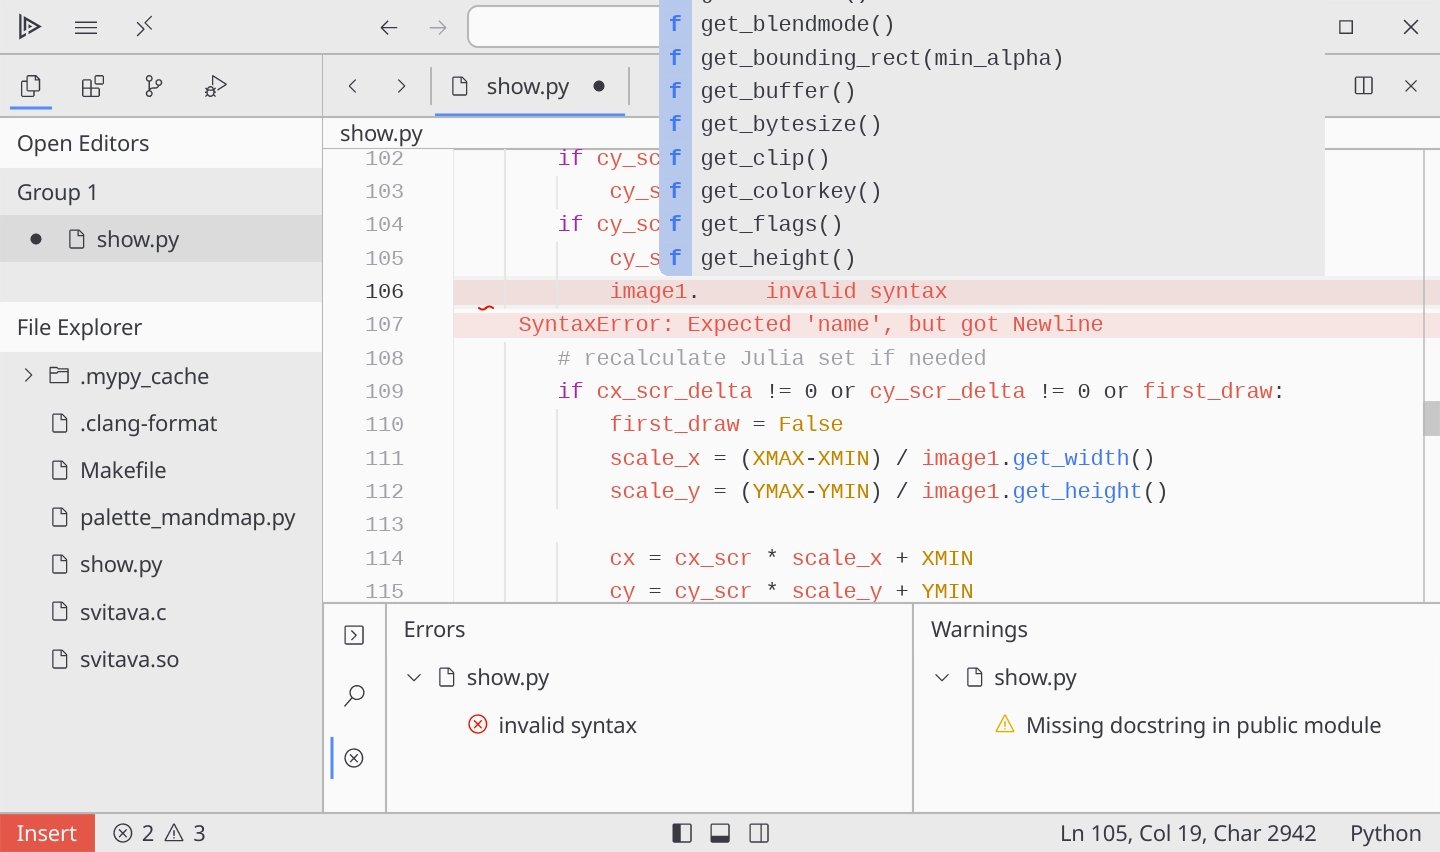Open the Extensions view icon
This screenshot has height=852, width=1440.
coord(93,87)
